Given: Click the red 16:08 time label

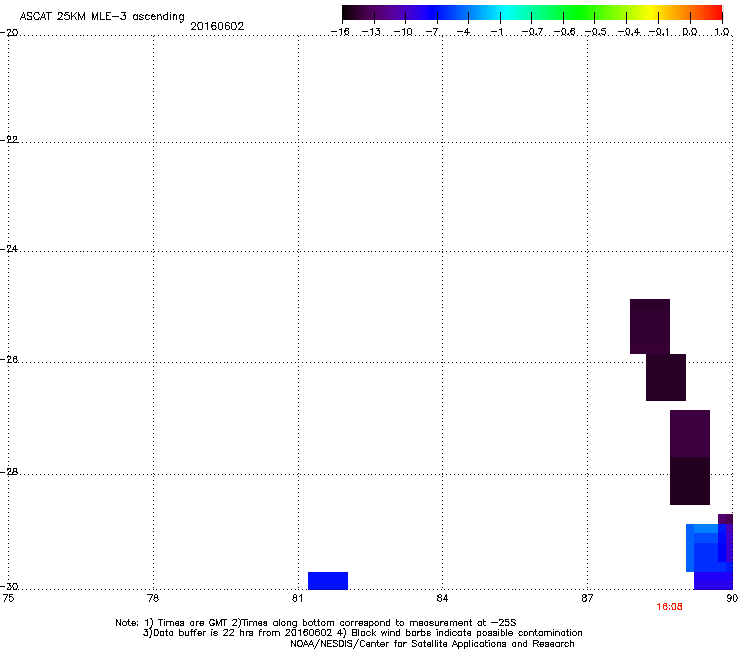Looking at the screenshot, I should [x=669, y=607].
